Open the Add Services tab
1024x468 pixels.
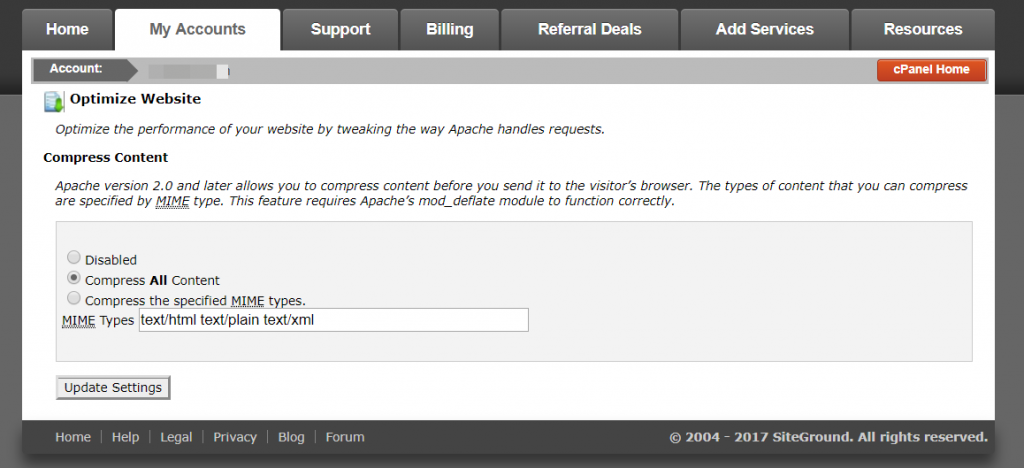pyautogui.click(x=764, y=29)
